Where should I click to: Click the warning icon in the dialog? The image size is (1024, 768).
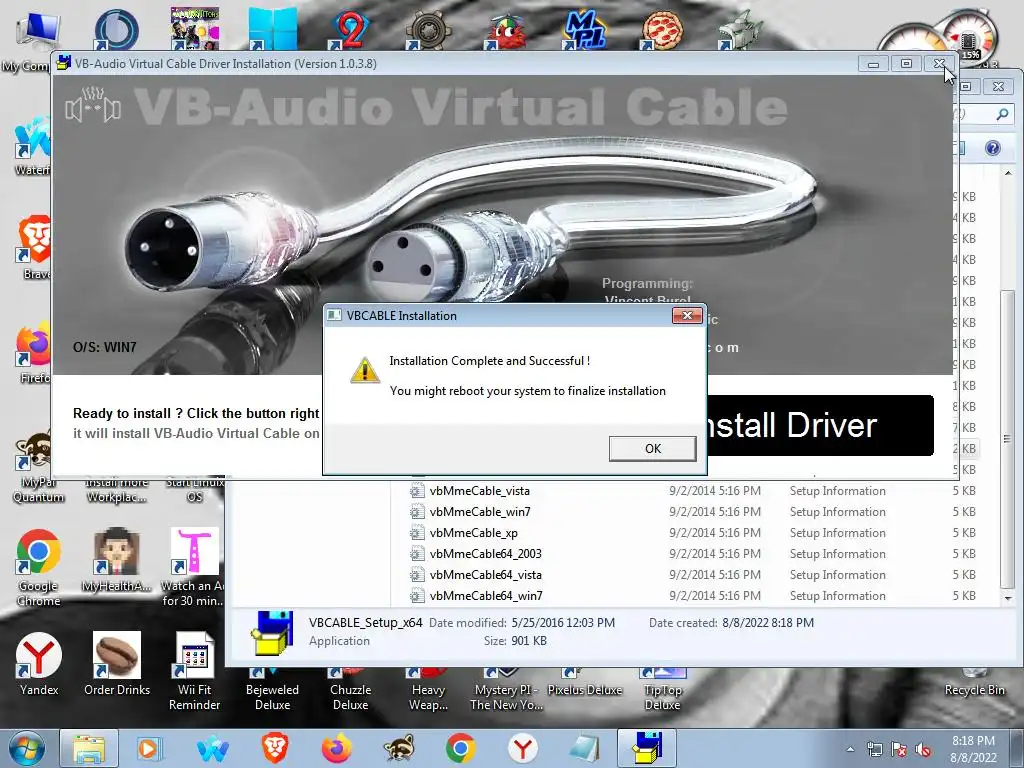[x=365, y=370]
